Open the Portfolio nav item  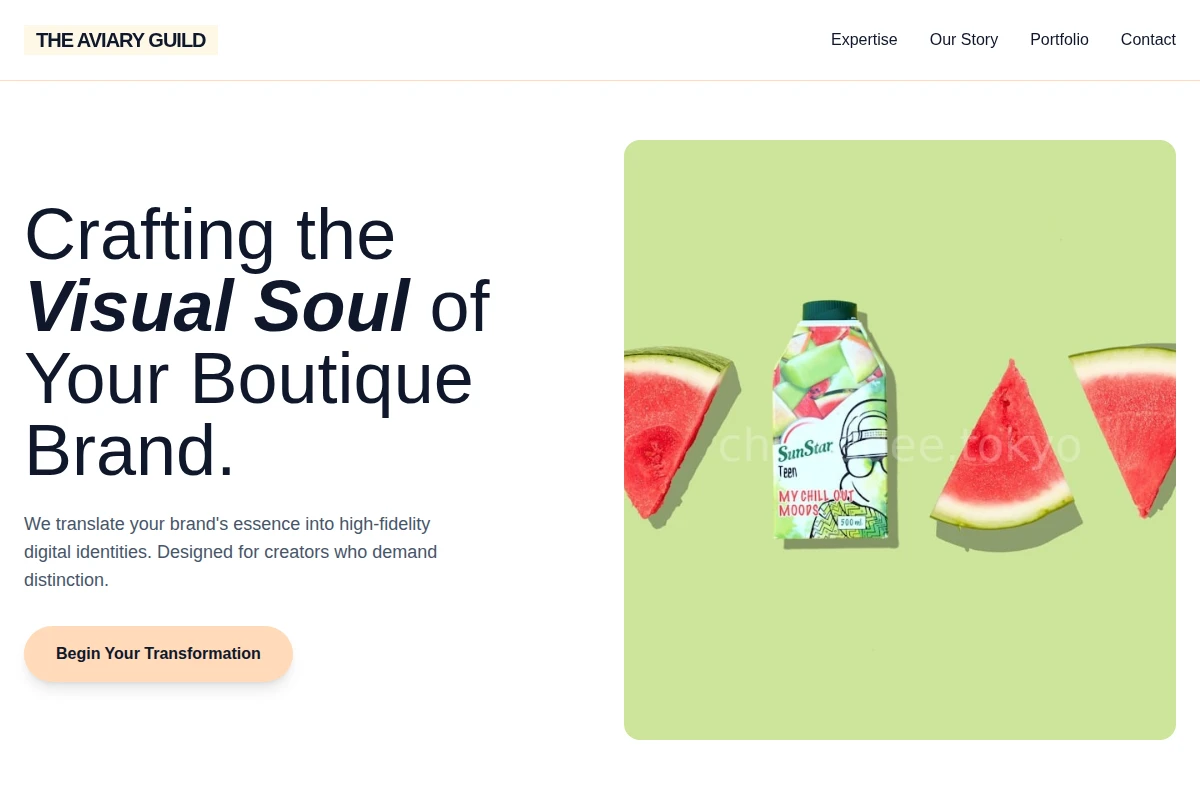click(1059, 40)
